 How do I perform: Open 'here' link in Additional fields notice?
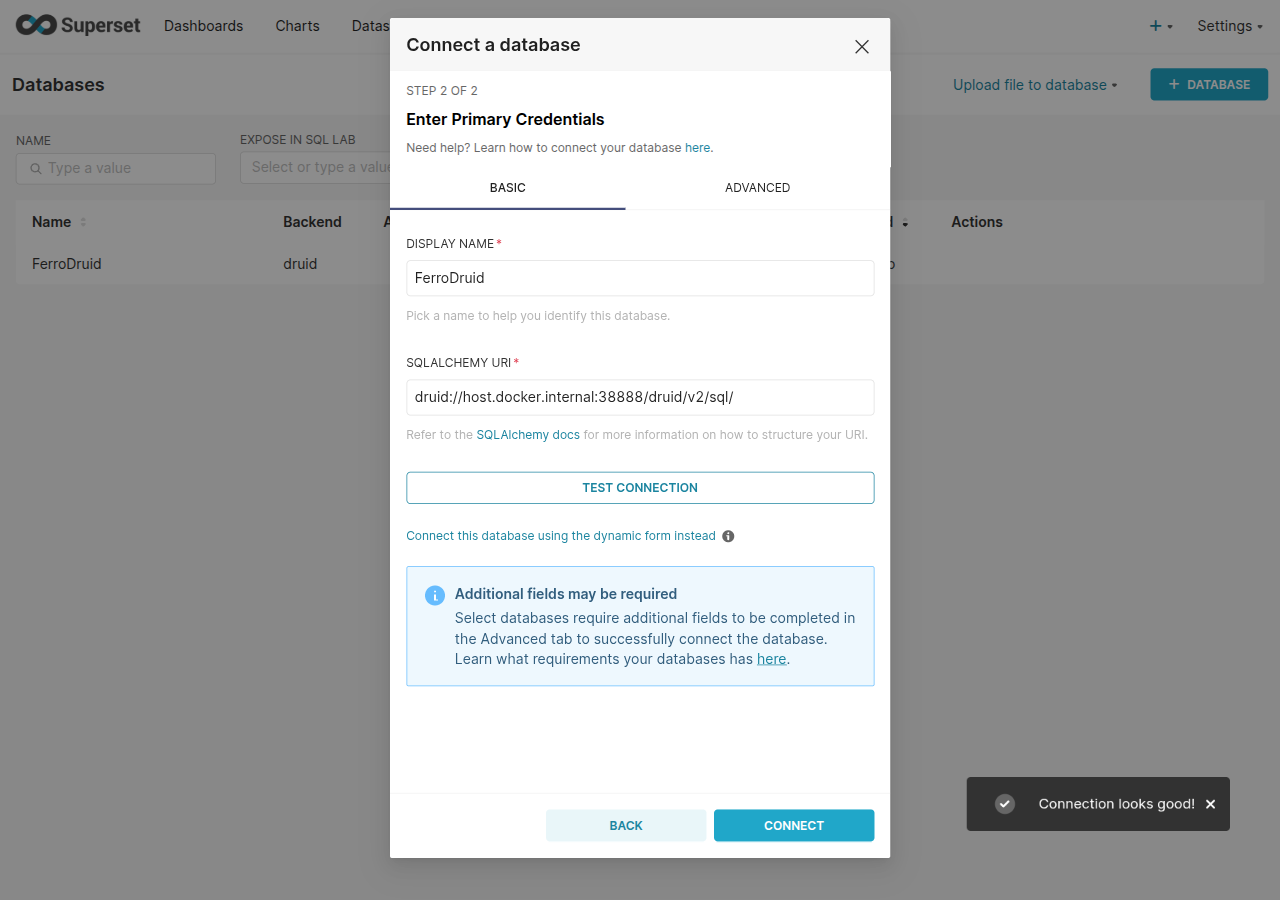point(771,659)
